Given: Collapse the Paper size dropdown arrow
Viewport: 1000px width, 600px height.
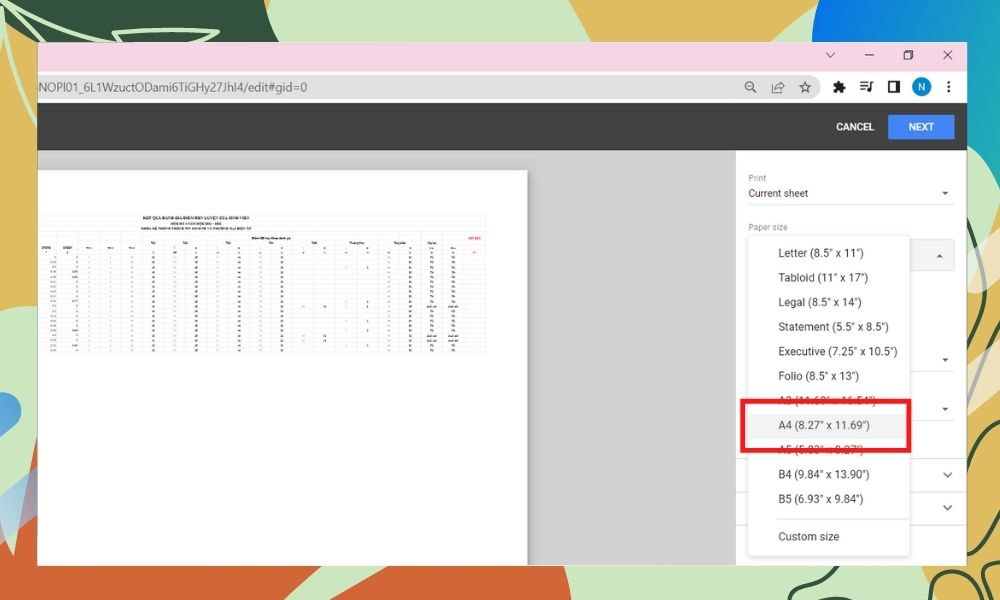Looking at the screenshot, I should point(939,256).
